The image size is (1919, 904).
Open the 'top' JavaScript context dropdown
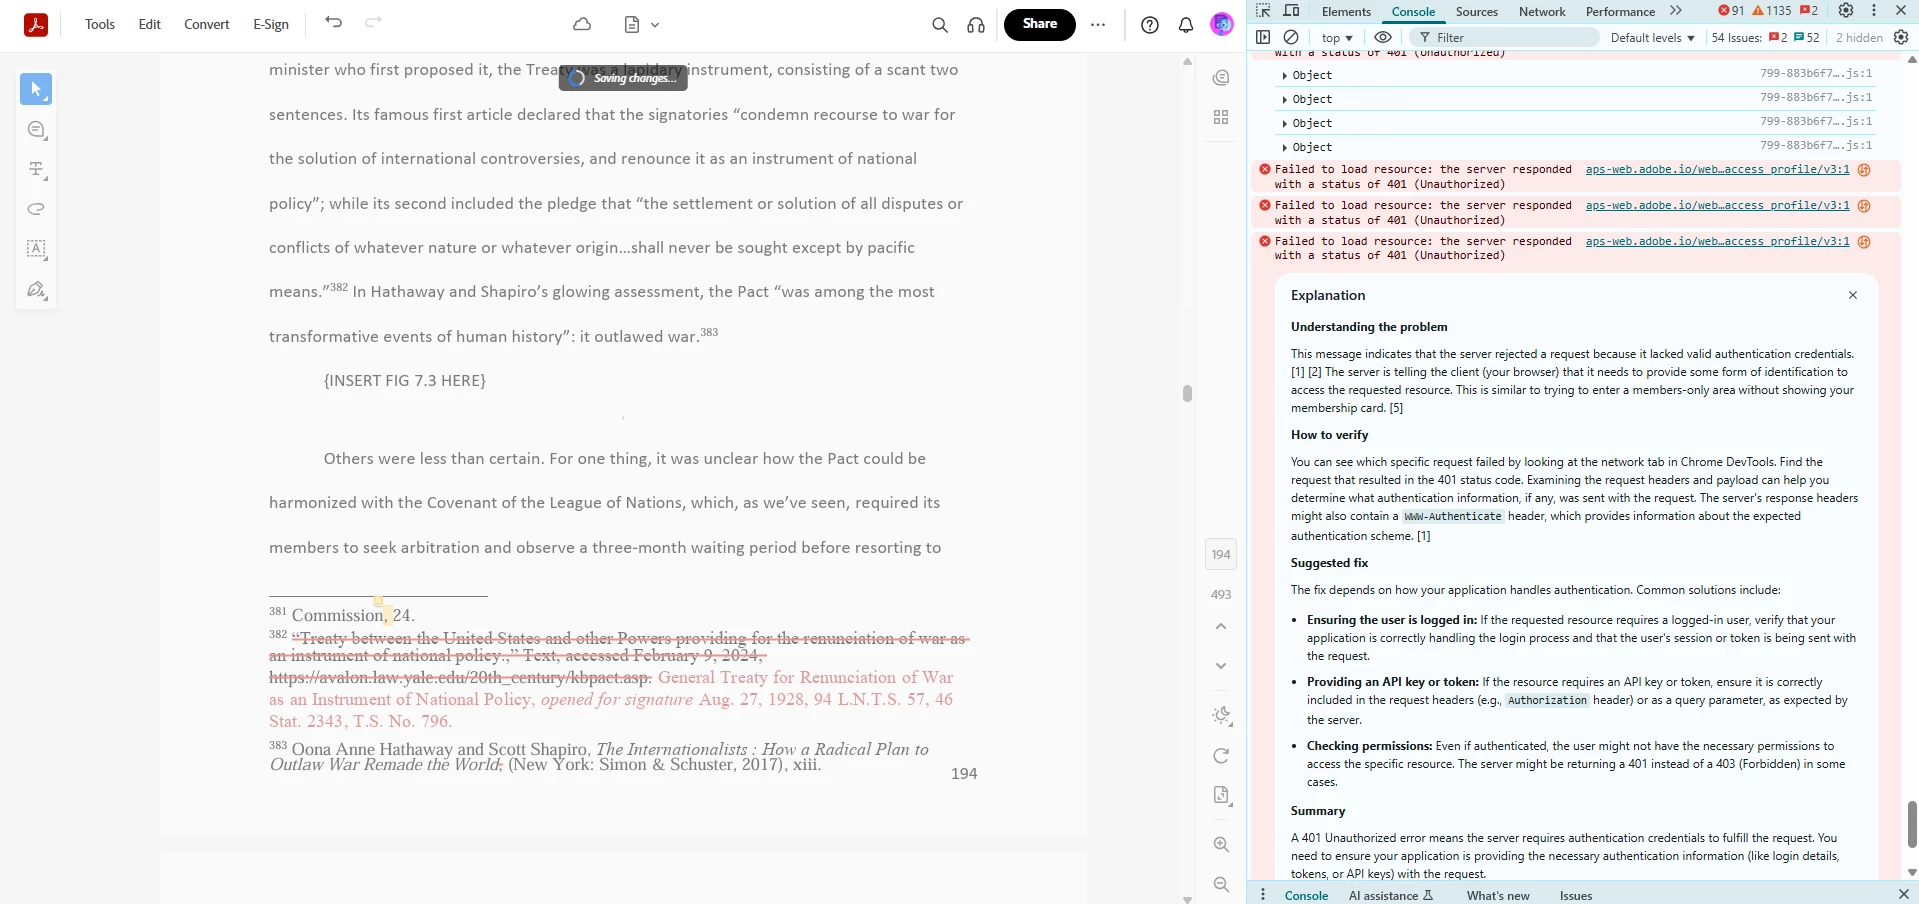1337,38
